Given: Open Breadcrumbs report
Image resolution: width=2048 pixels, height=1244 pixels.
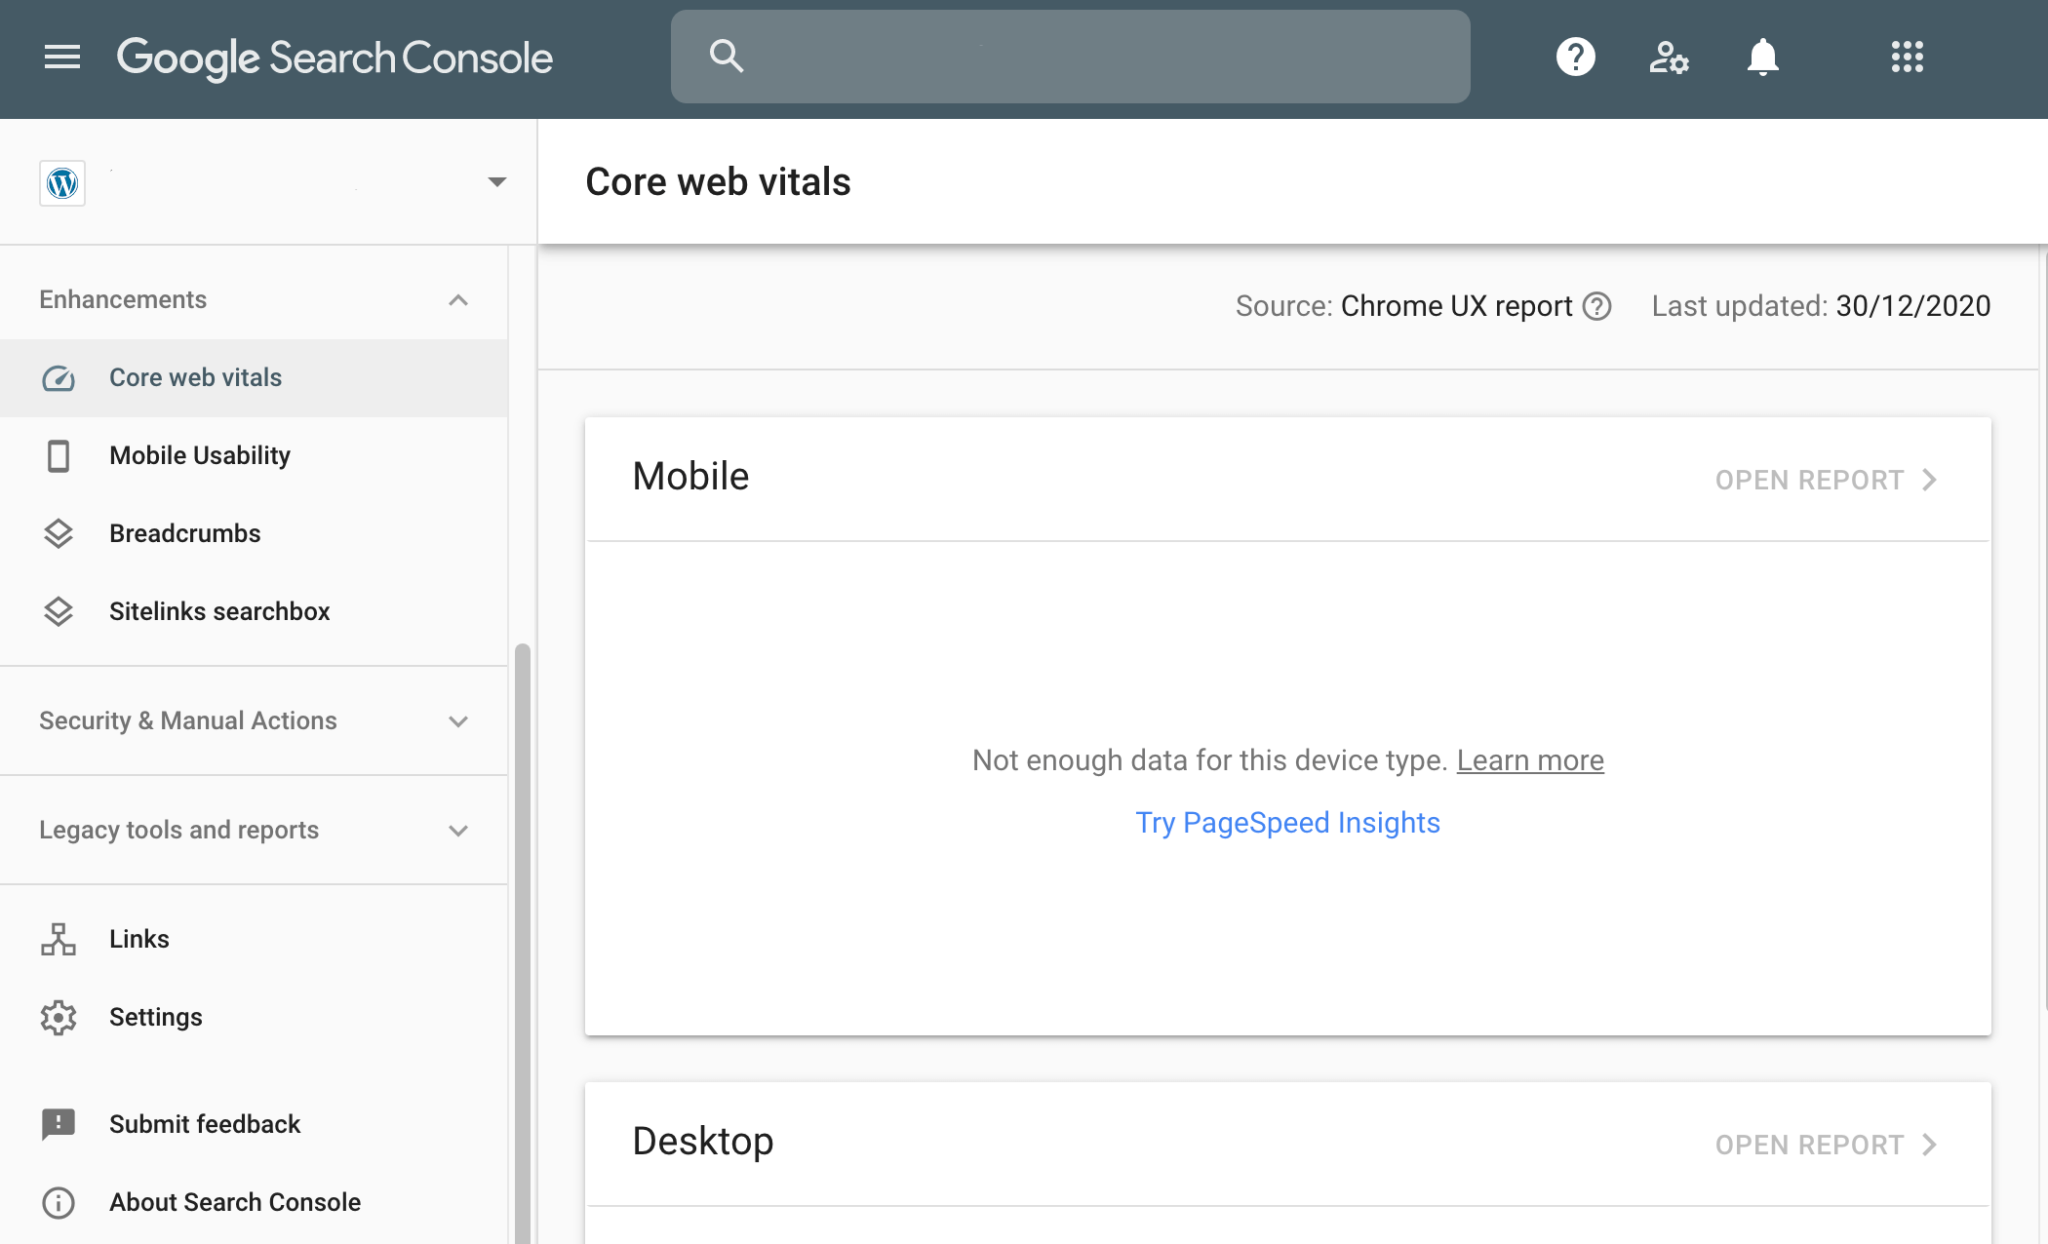Looking at the screenshot, I should click(254, 534).
